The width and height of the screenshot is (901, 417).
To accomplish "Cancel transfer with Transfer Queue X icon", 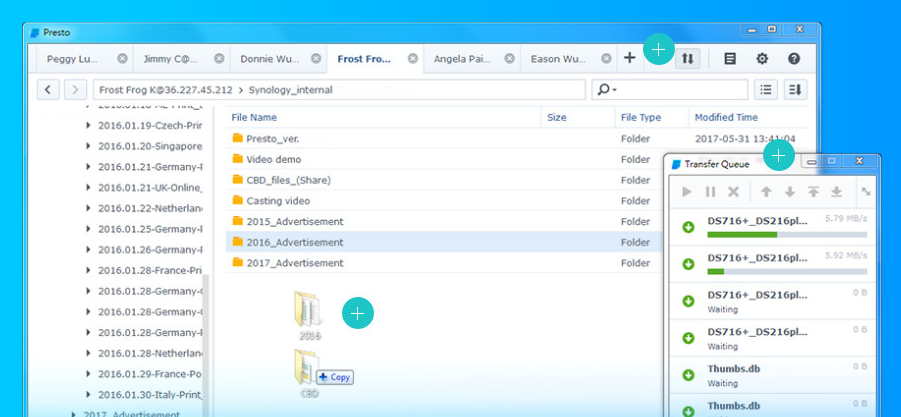I will pyautogui.click(x=733, y=192).
